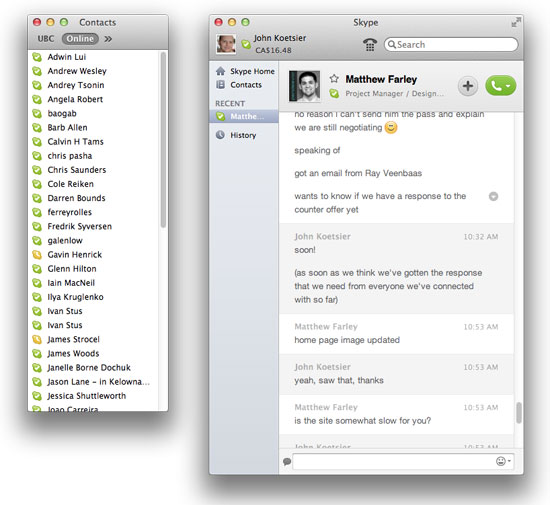Click message 'home page image updated'
The height and width of the screenshot is (505, 550).
click(347, 340)
